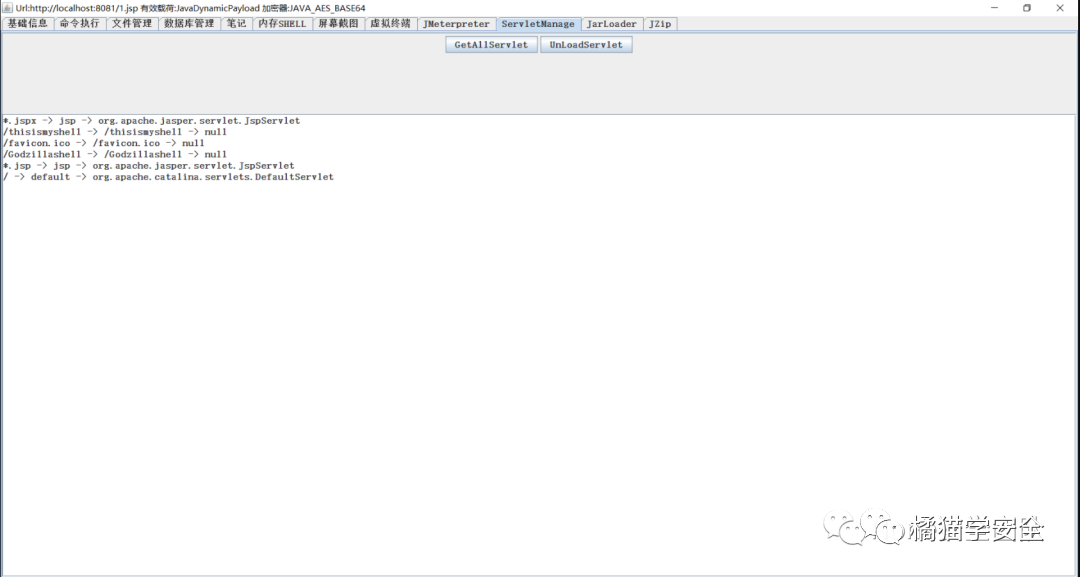
Task: Select the *.jsp JspServlet line
Action: pyautogui.click(x=149, y=165)
